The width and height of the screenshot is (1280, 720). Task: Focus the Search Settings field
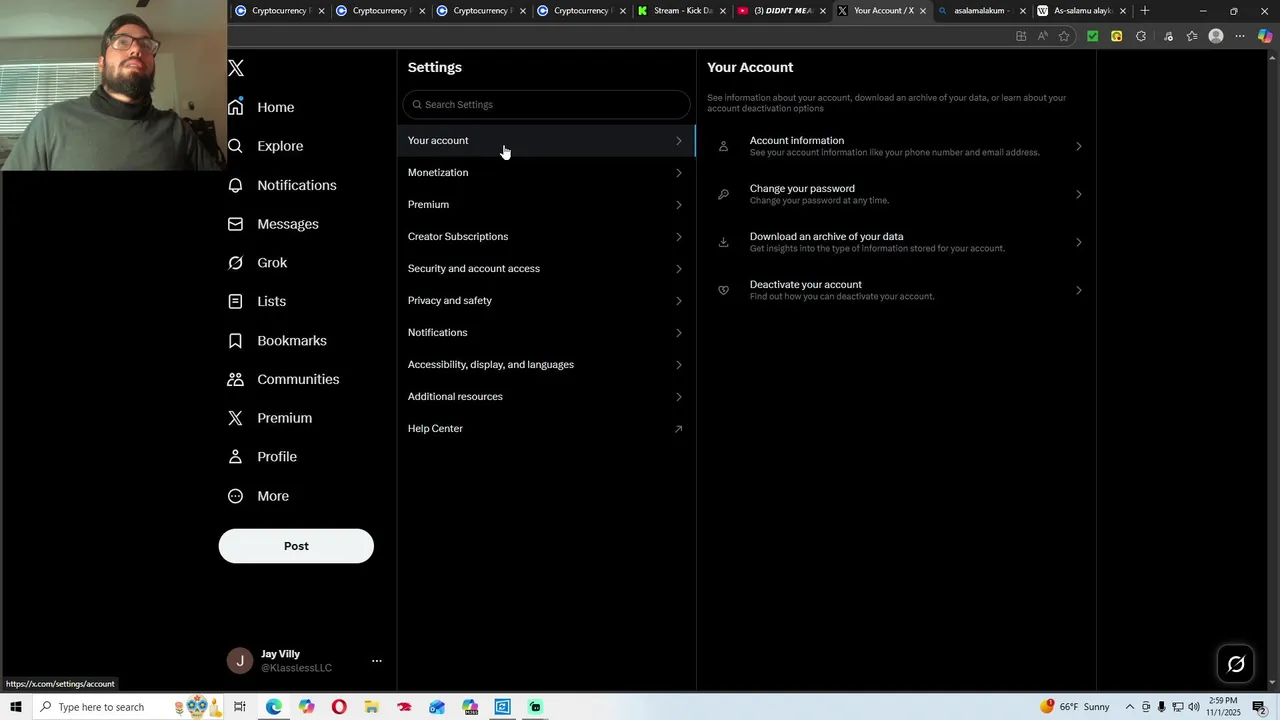click(546, 104)
